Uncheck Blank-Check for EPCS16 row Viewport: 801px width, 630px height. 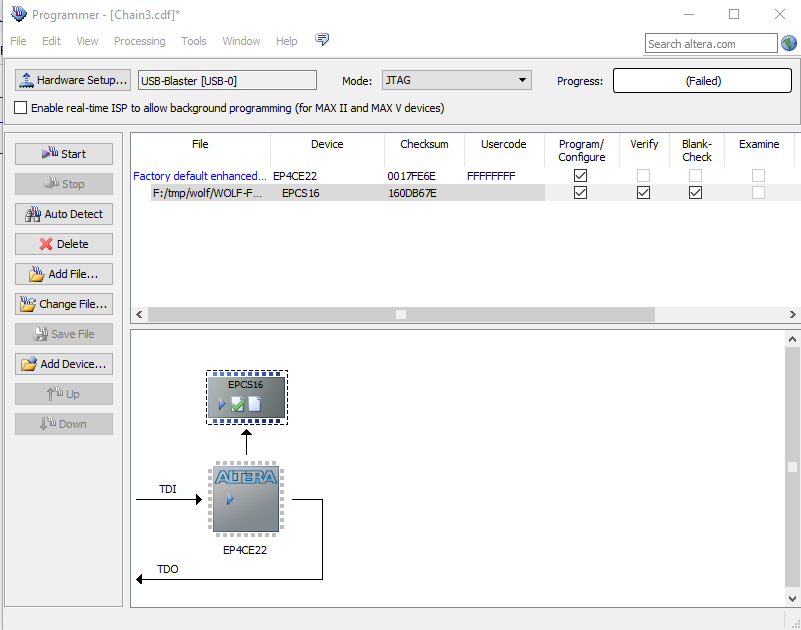(695, 193)
